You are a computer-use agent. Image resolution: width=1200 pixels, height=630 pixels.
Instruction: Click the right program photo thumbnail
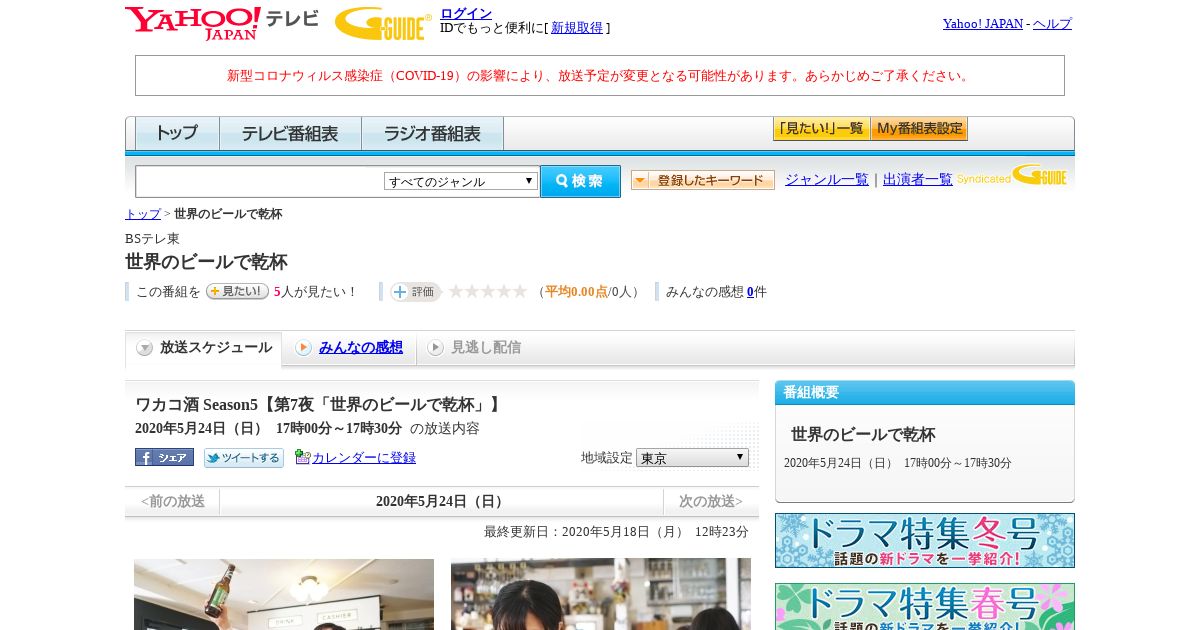[x=601, y=594]
